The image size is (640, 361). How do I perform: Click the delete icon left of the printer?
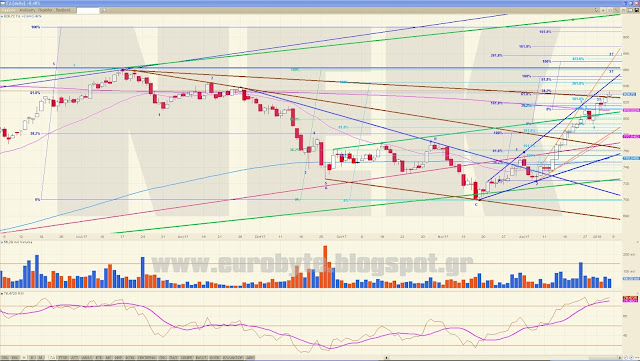click(623, 10)
